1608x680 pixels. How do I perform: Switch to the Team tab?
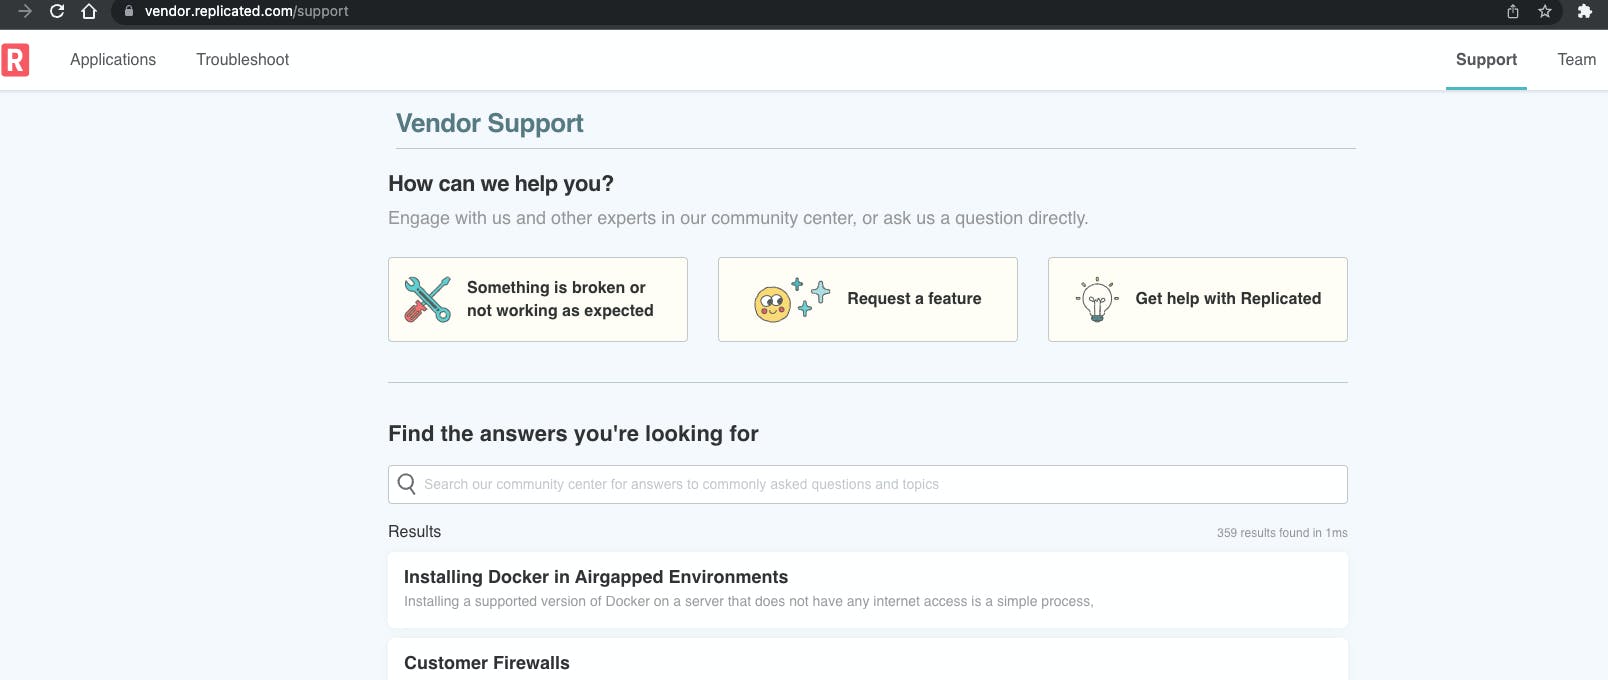[1576, 60]
